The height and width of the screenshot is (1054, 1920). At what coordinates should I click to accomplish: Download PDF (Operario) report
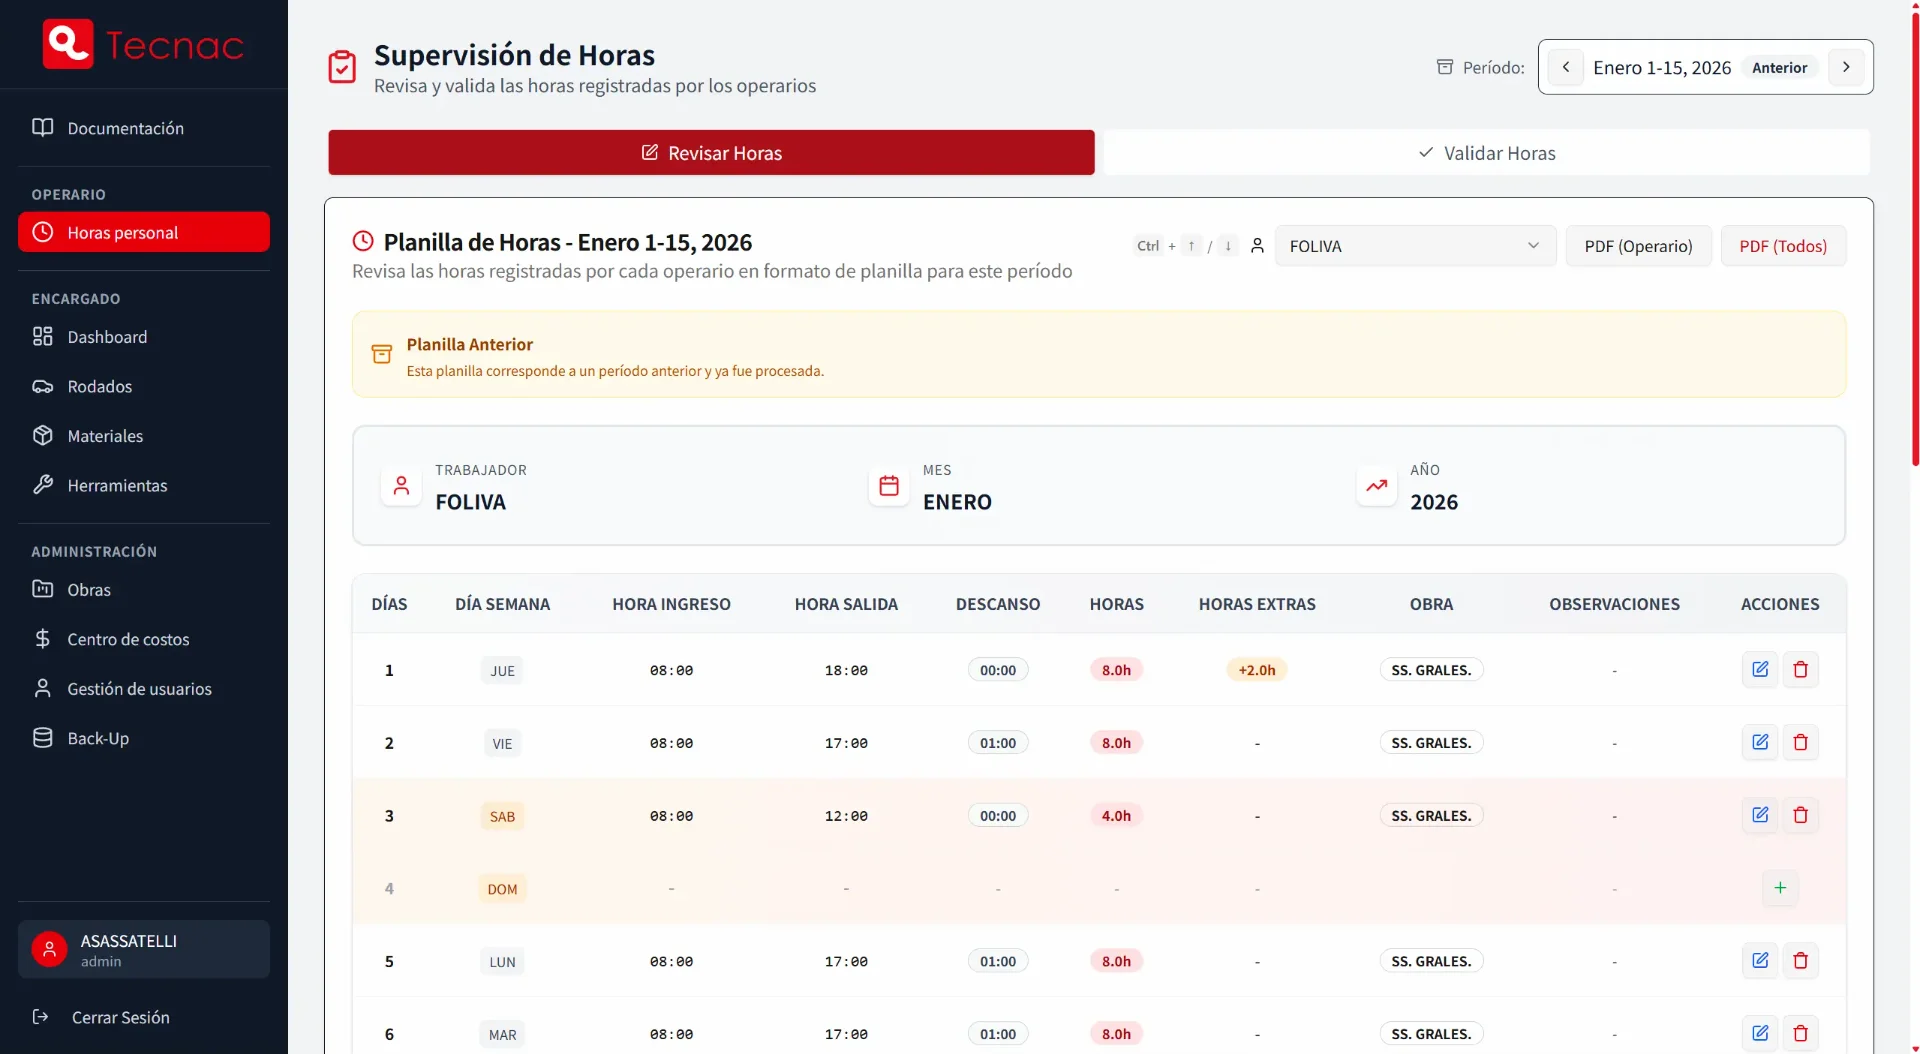[x=1638, y=246]
